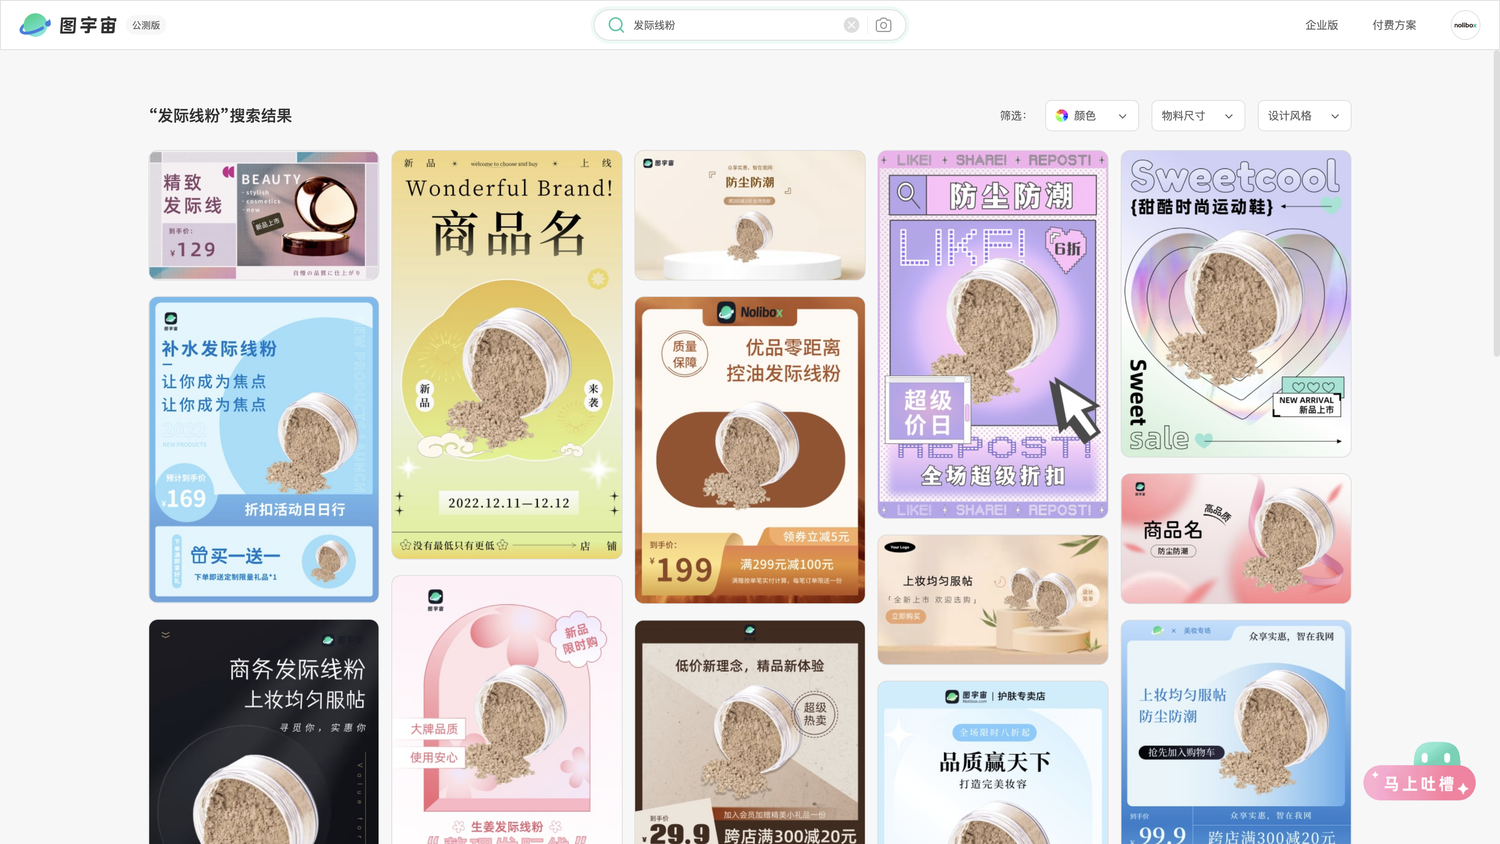Open 付费方案 pricing page
This screenshot has width=1500, height=844.
pos(1394,25)
